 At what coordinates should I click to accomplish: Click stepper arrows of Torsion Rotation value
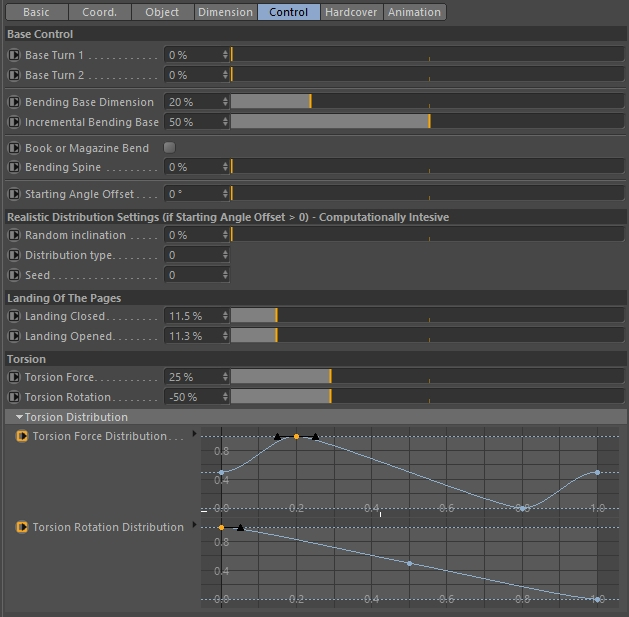click(225, 397)
